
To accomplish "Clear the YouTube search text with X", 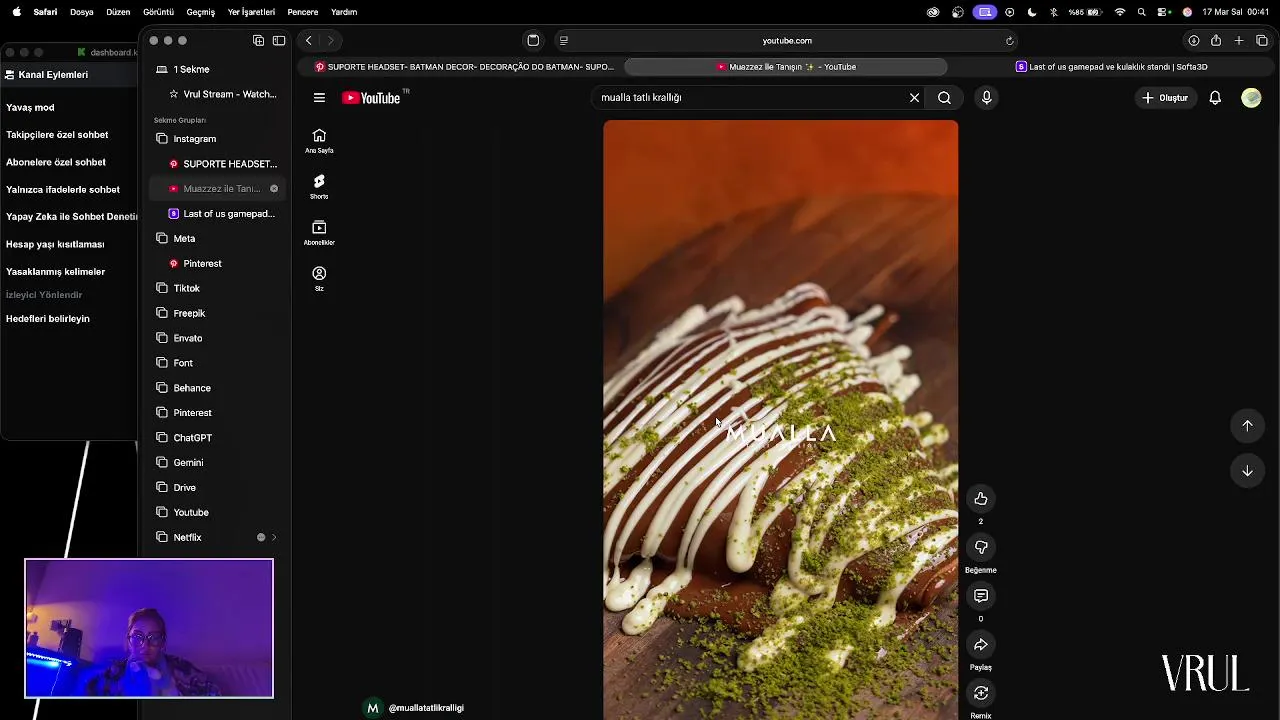I will click(914, 98).
